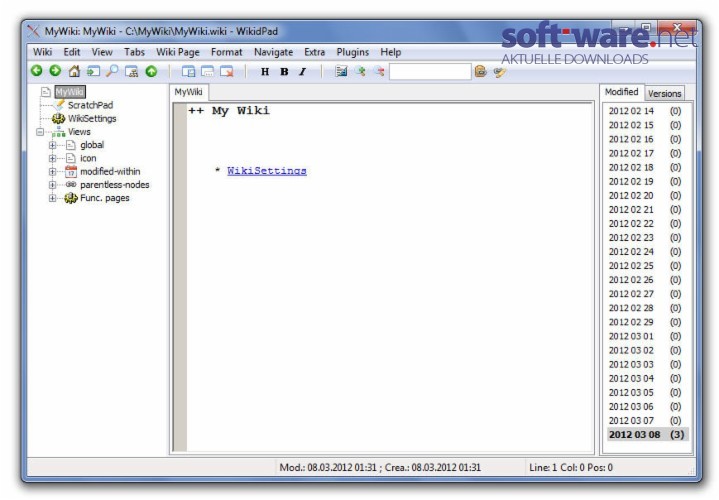This screenshot has width=719, height=500.
Task: Click the Line 1 Col 0 status field
Action: tap(571, 467)
